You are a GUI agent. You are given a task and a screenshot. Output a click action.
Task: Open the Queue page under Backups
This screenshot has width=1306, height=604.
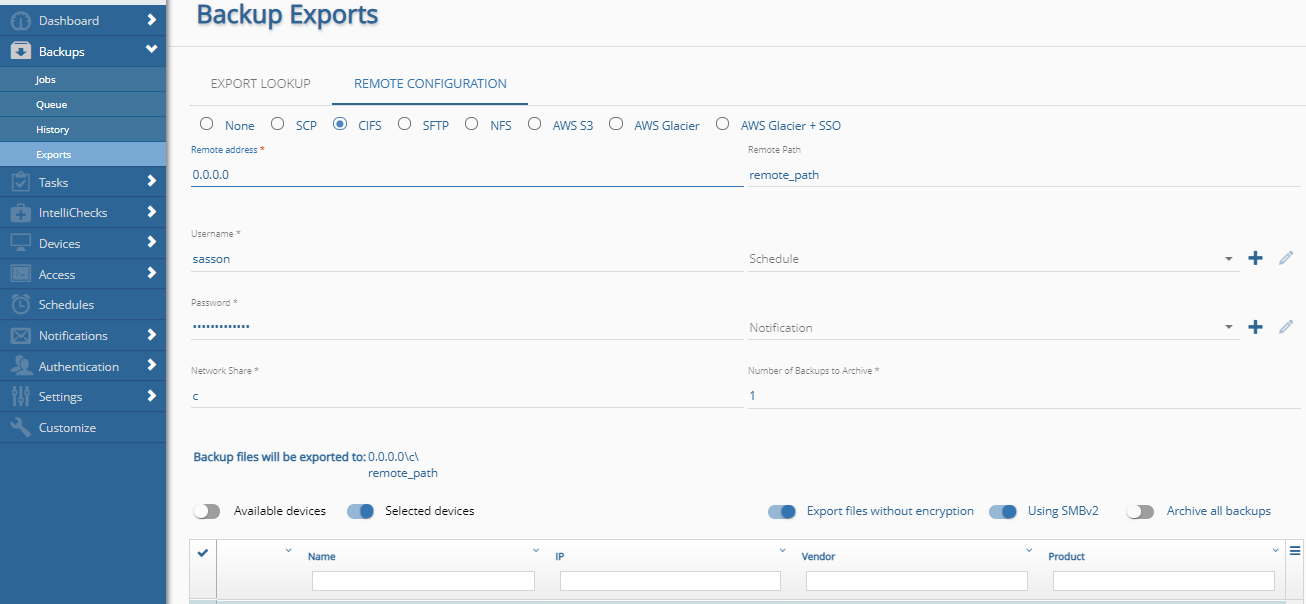51,105
